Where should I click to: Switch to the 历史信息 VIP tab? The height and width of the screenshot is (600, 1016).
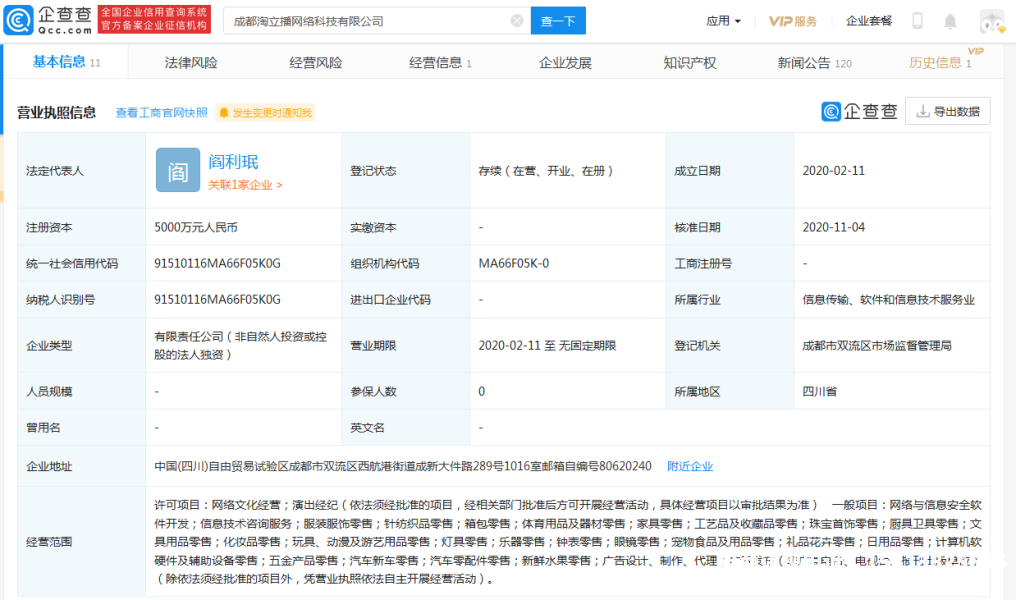tap(940, 62)
